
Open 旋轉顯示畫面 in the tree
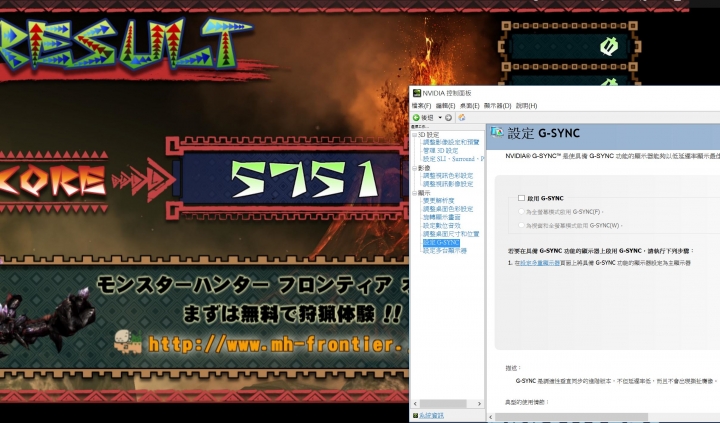click(441, 217)
